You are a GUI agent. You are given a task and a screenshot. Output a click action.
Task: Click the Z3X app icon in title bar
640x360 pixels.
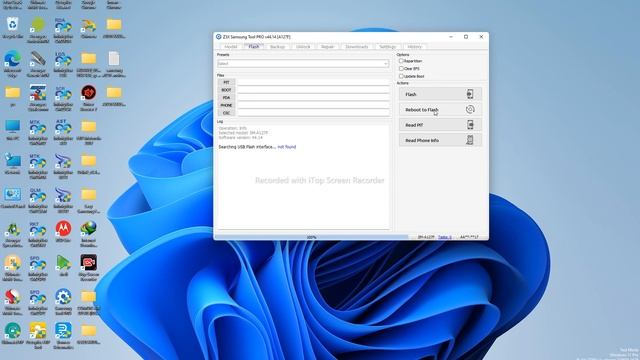219,37
